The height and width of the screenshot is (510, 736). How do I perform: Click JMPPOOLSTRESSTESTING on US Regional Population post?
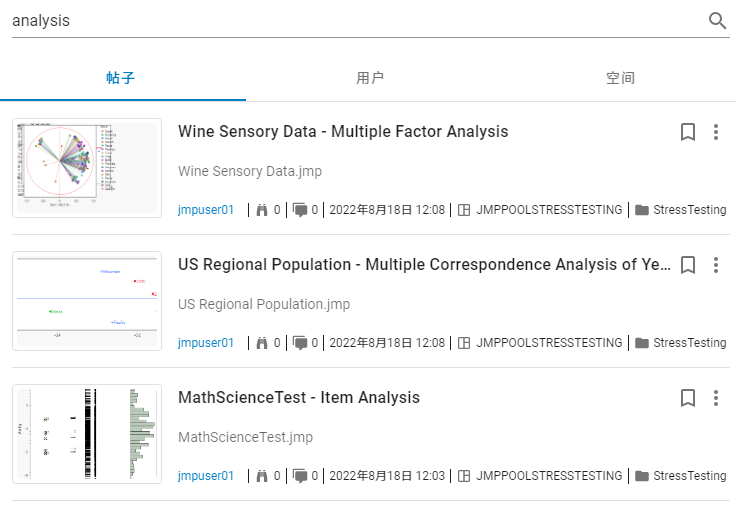tap(549, 343)
